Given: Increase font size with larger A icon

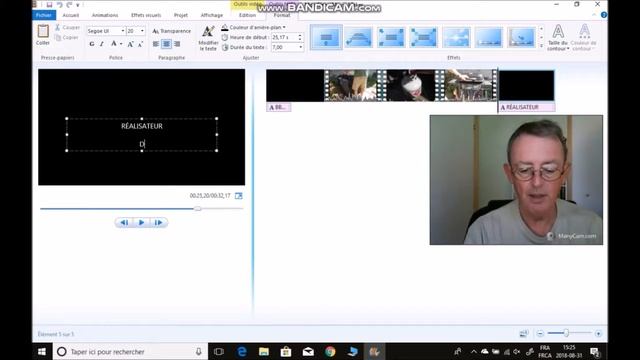Looking at the screenshot, I should [x=131, y=44].
